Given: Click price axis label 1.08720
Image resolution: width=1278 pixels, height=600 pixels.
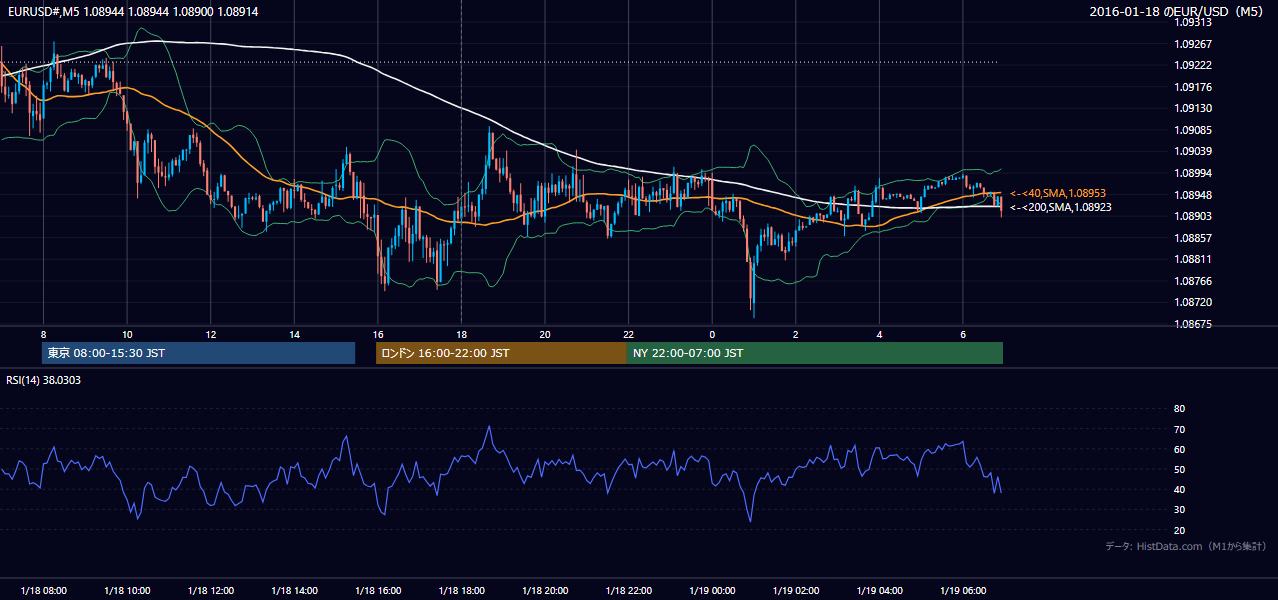Looking at the screenshot, I should point(1192,302).
